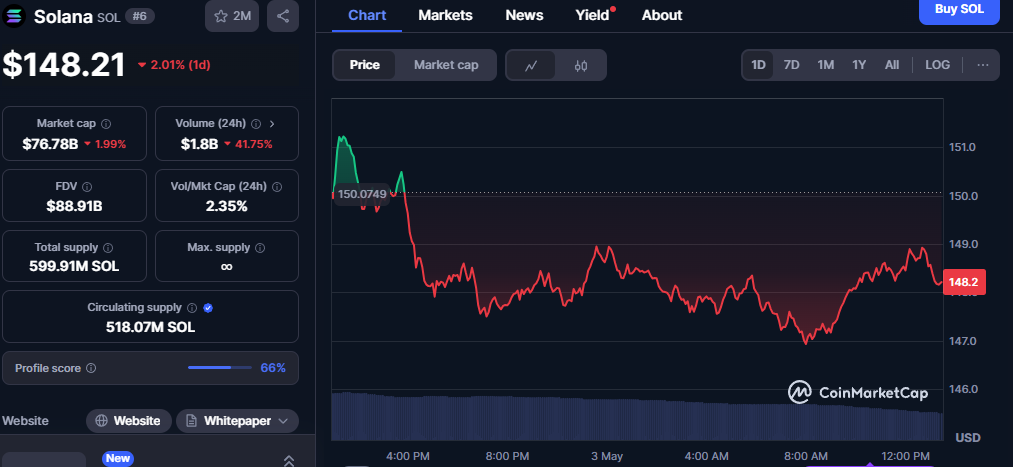The width and height of the screenshot is (1013, 467).
Task: Click the $1.8B volume value
Action: click(x=199, y=144)
